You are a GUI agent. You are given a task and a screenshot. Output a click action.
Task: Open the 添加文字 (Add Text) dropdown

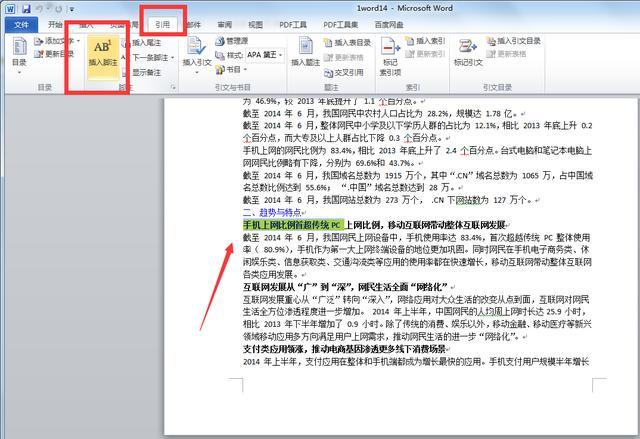57,41
